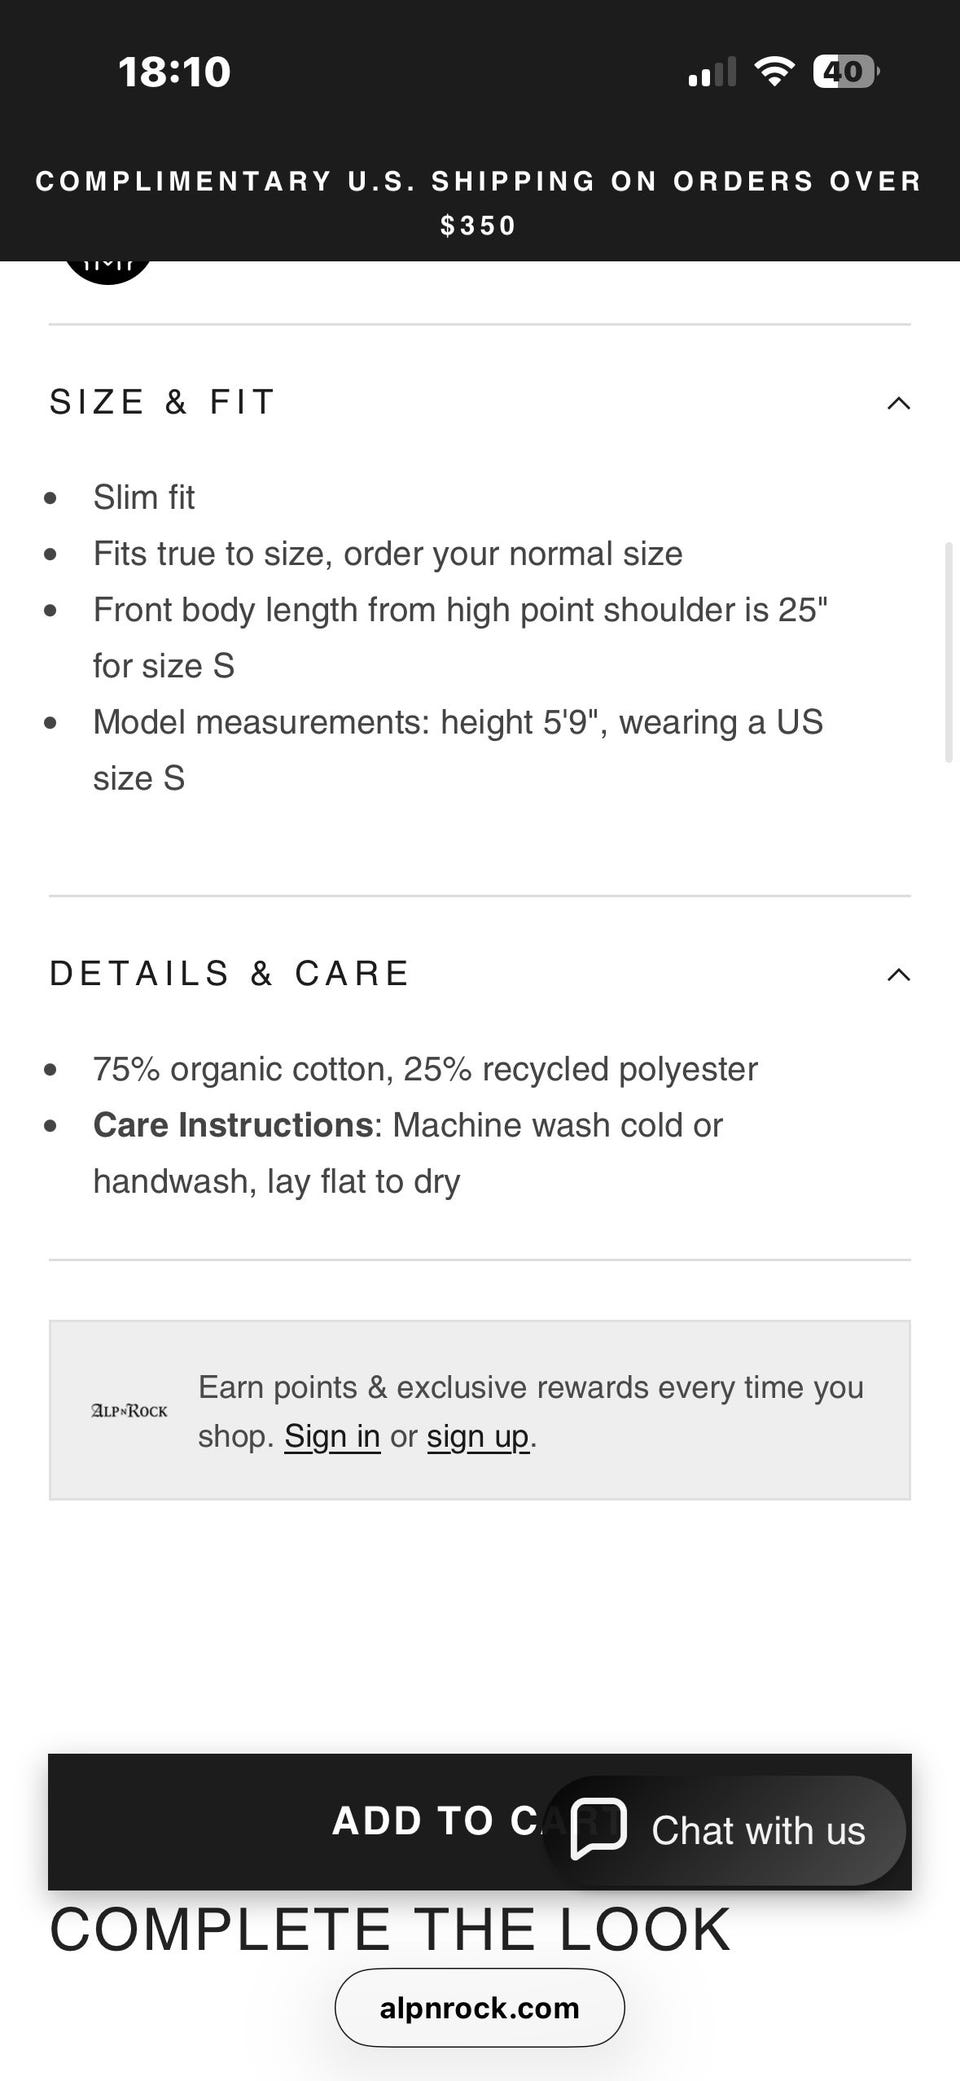This screenshot has height=2081, width=960.
Task: Follow the sign up link
Action: [x=477, y=1436]
